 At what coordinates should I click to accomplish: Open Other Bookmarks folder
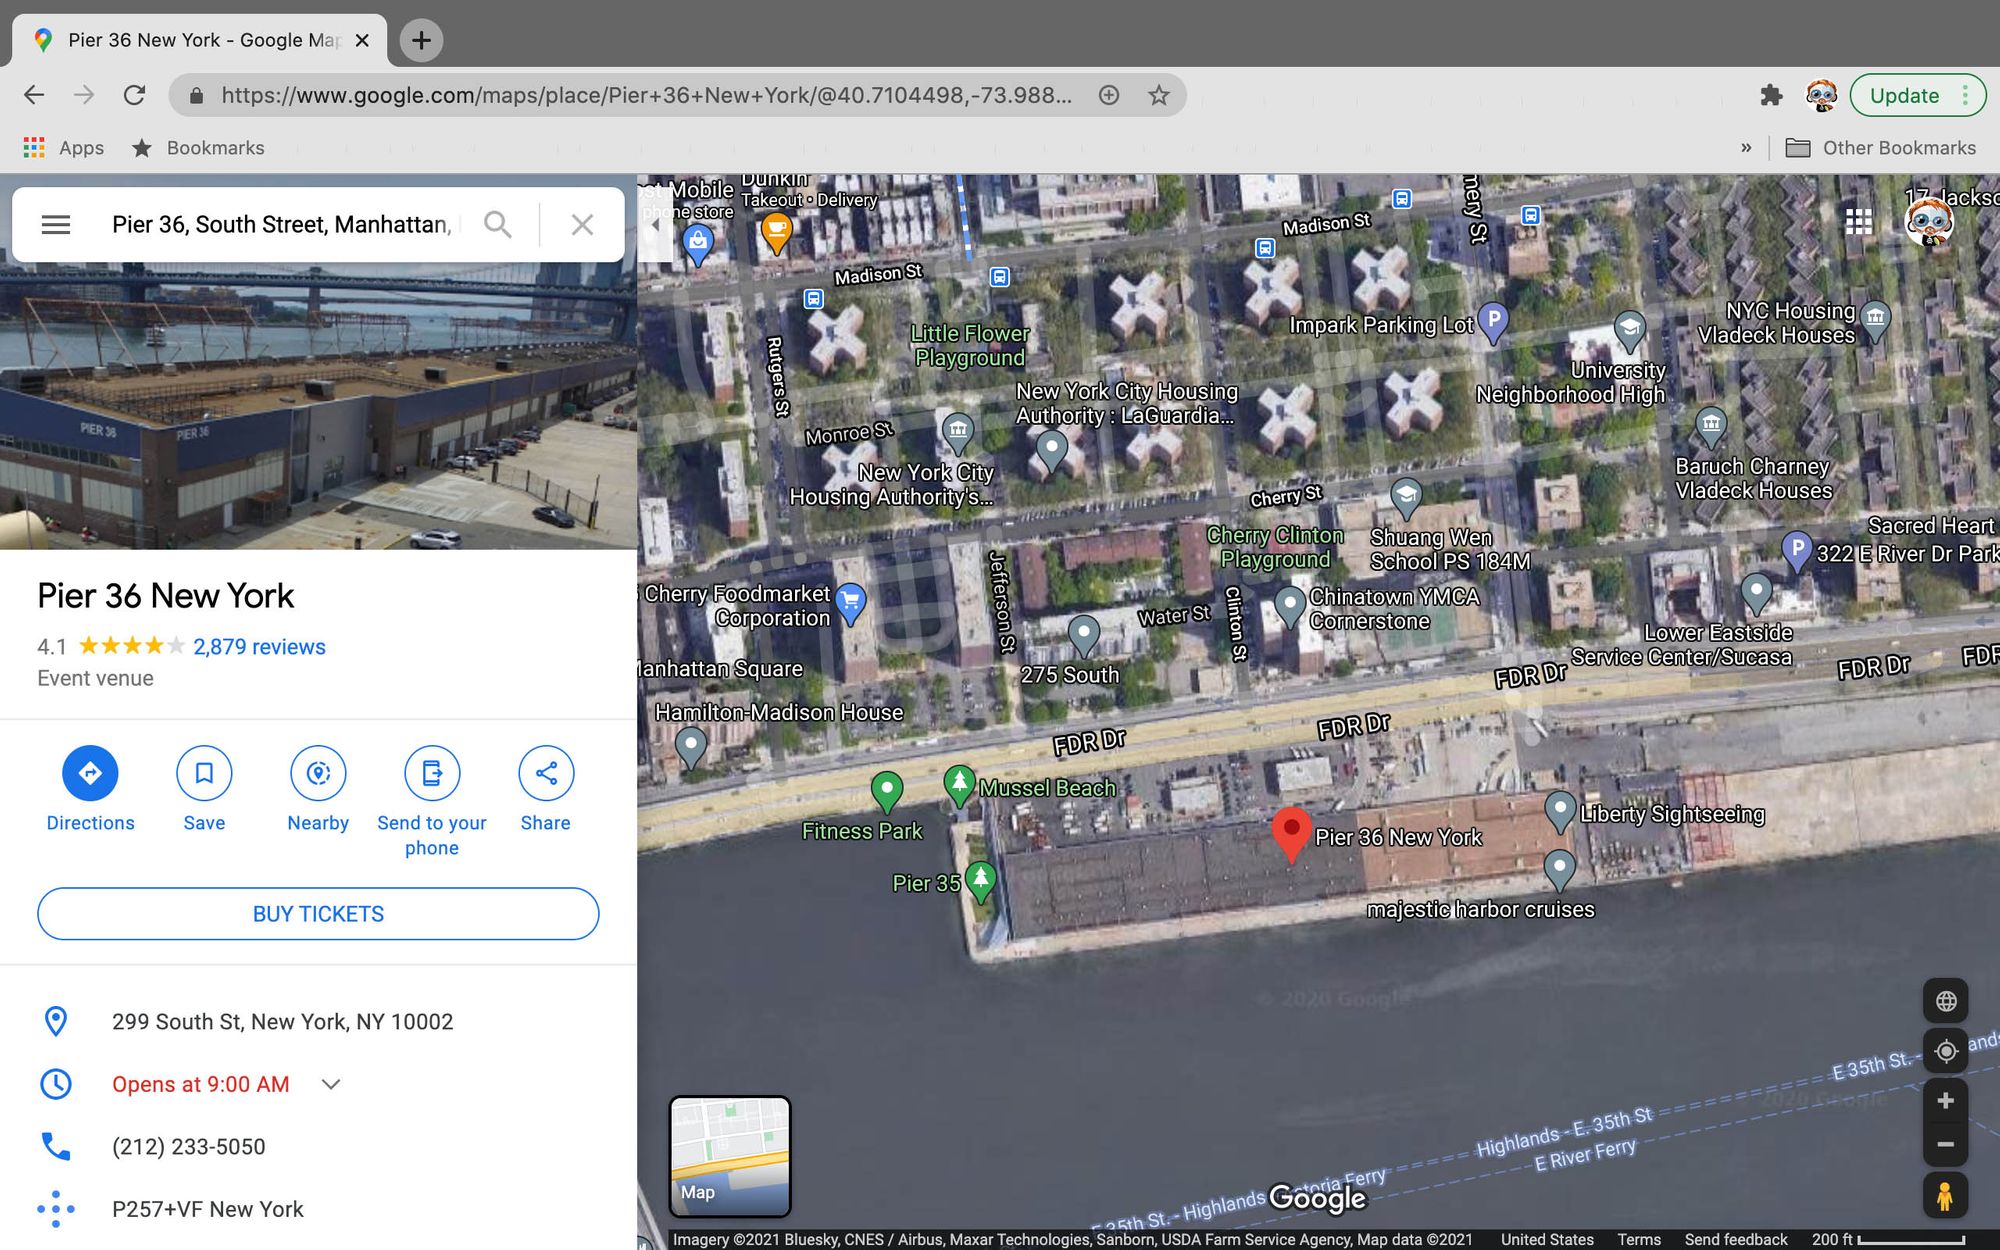click(1881, 148)
